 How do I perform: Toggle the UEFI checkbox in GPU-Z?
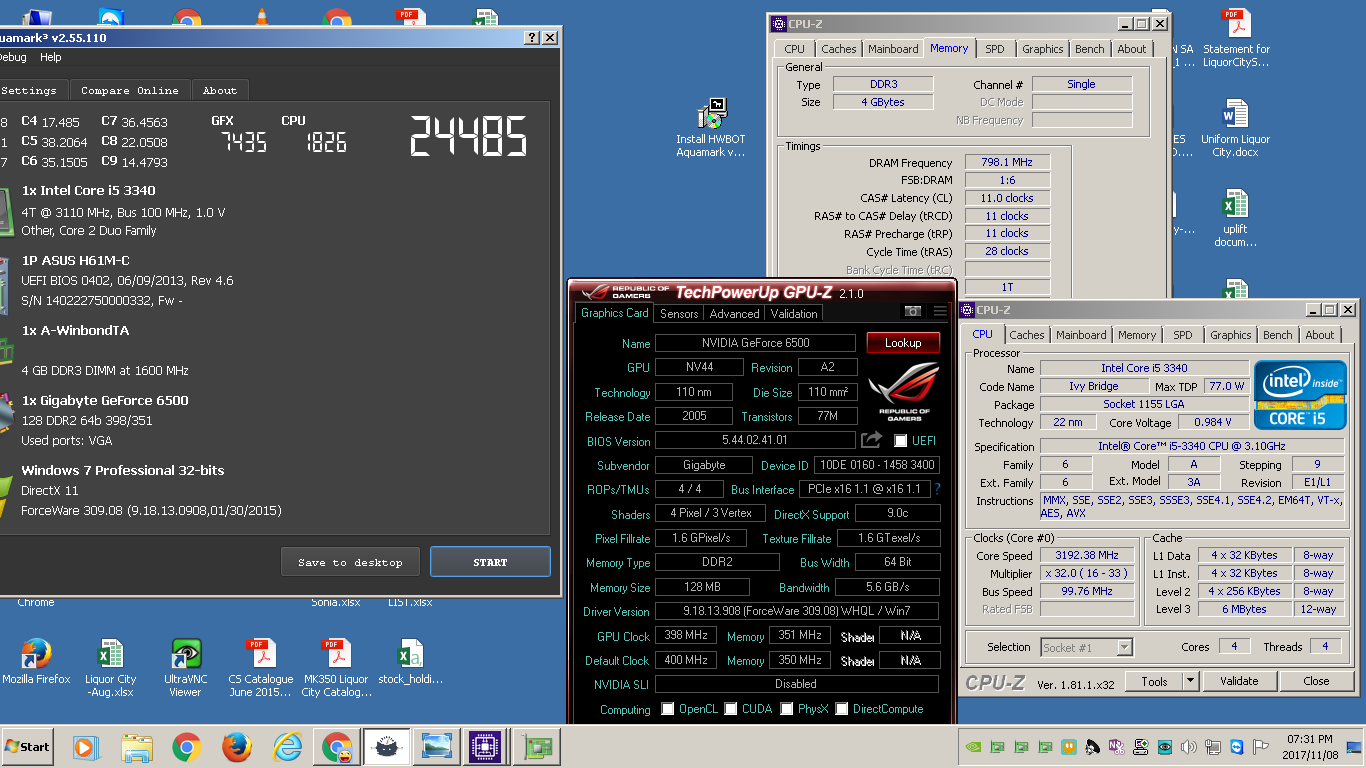(x=900, y=441)
